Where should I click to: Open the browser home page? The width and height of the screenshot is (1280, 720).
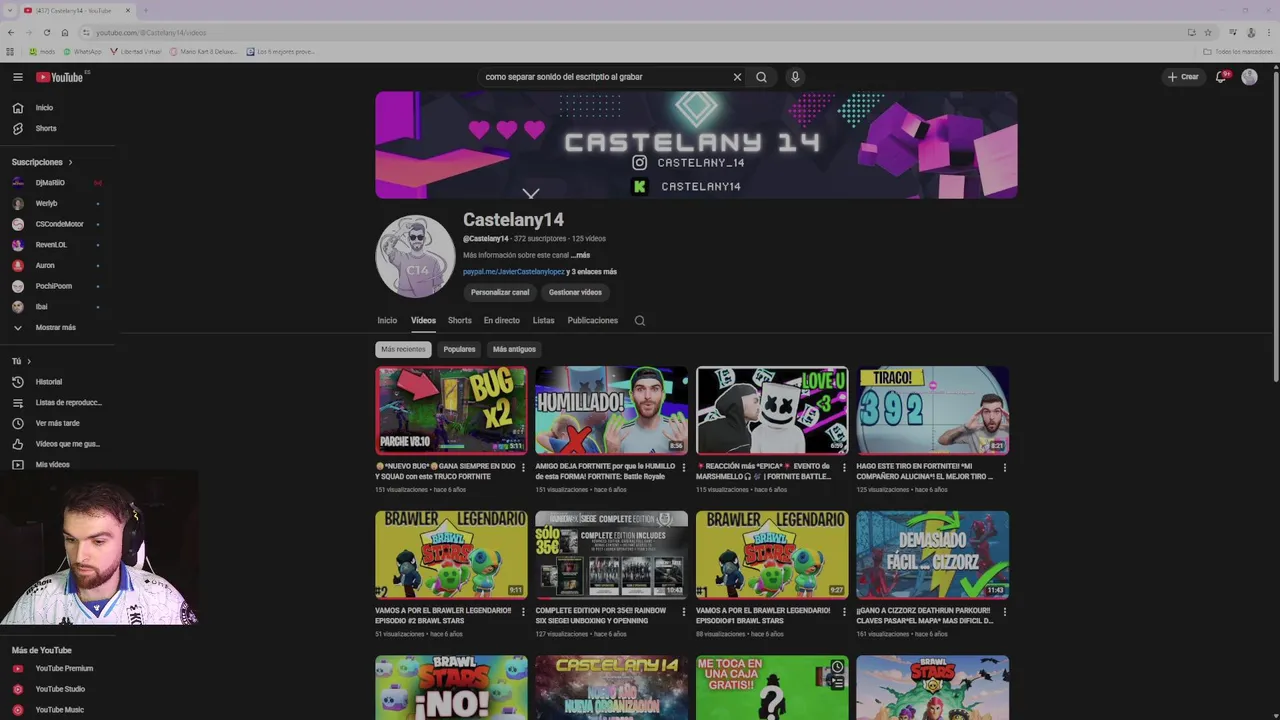coord(65,32)
